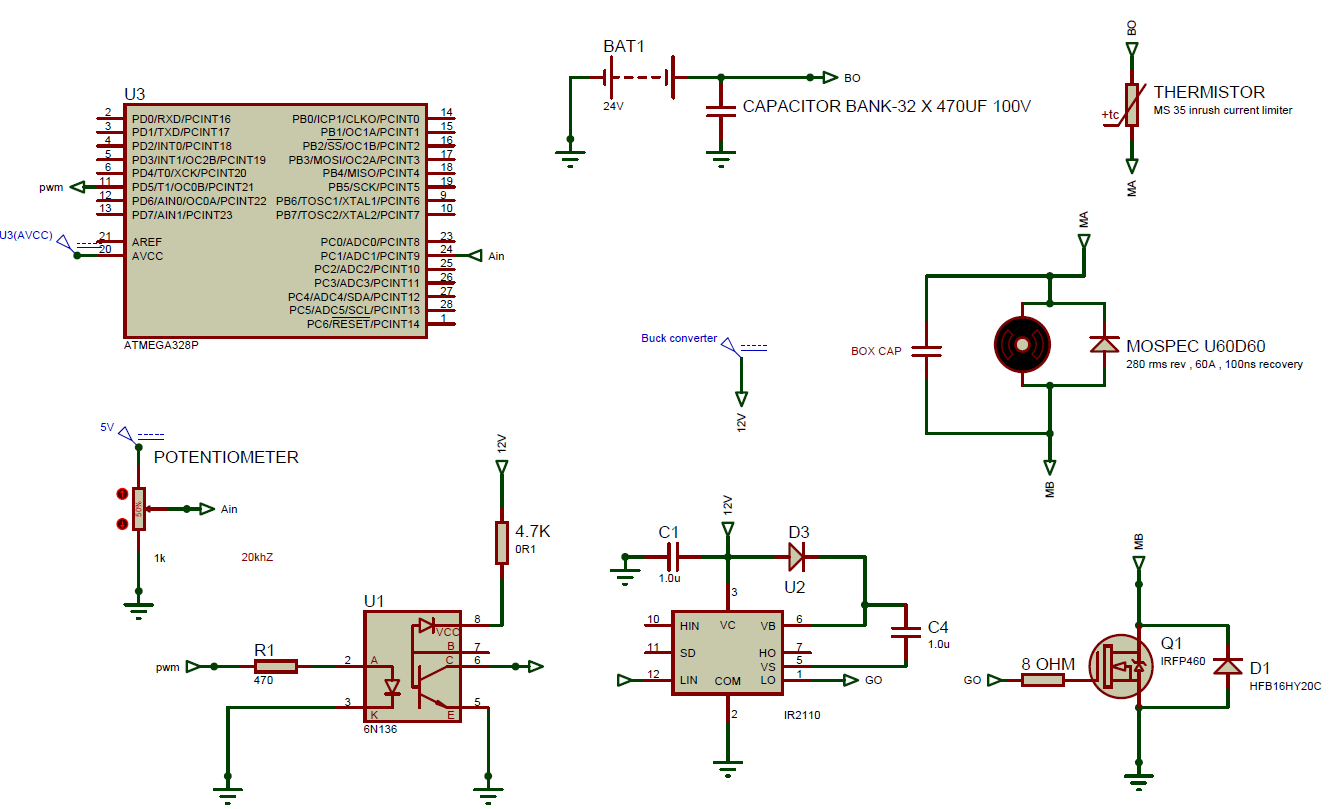Click the 20khZ text
This screenshot has height=809, width=1334.
coord(257,558)
